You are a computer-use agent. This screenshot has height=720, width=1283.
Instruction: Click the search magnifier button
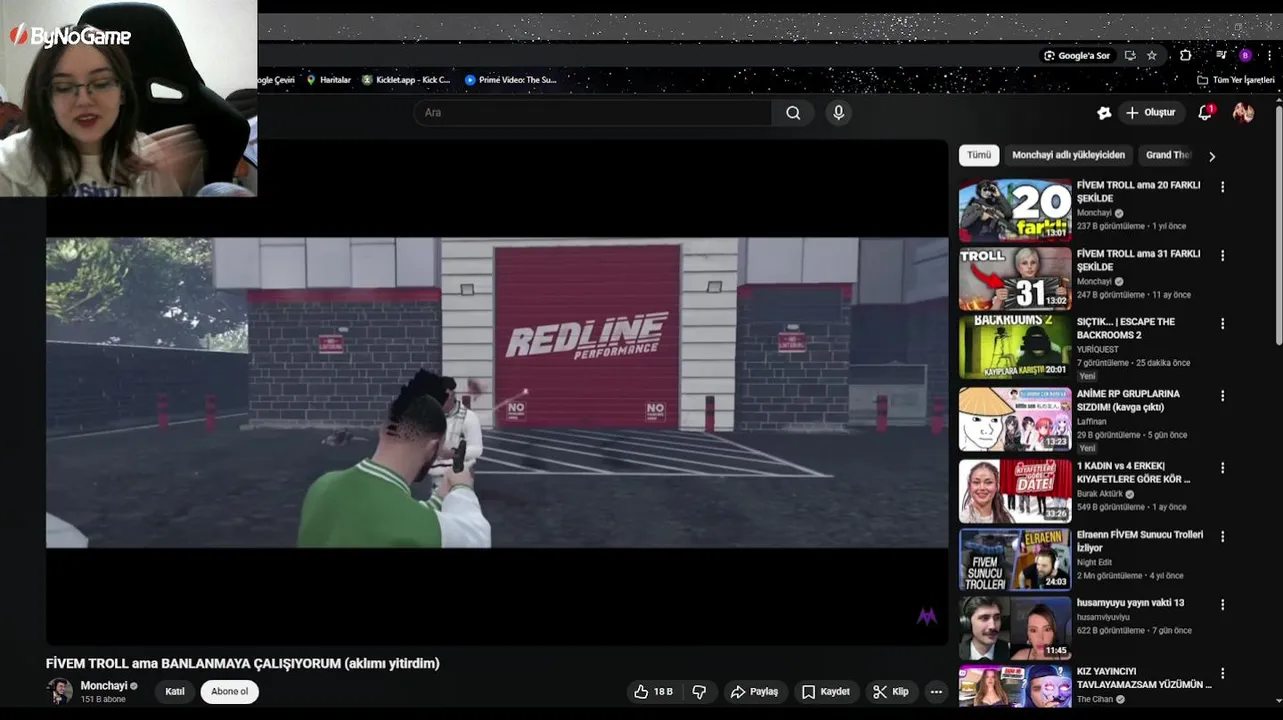click(x=793, y=113)
